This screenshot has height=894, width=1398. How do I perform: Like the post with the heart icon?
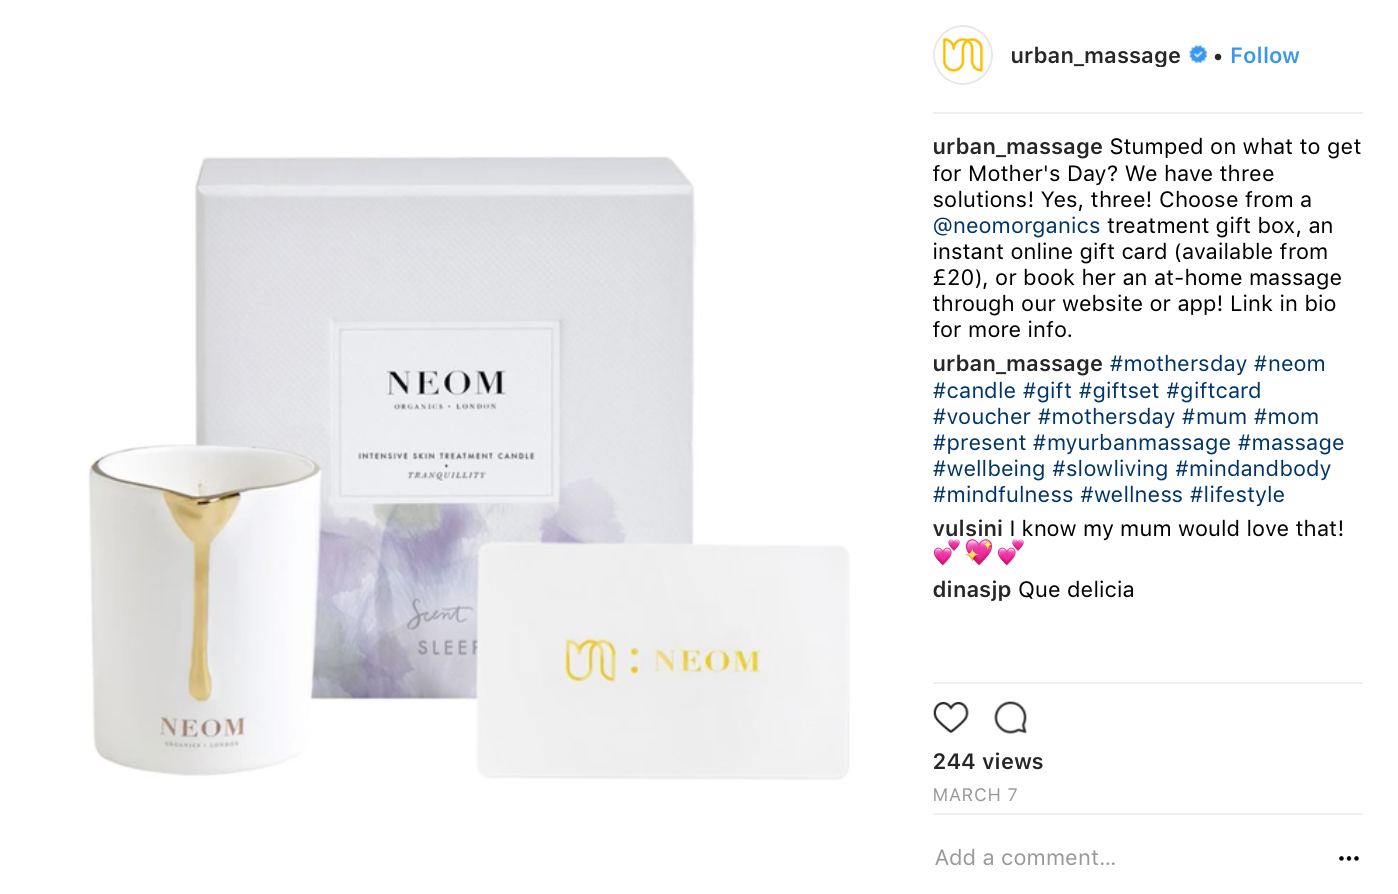point(951,717)
